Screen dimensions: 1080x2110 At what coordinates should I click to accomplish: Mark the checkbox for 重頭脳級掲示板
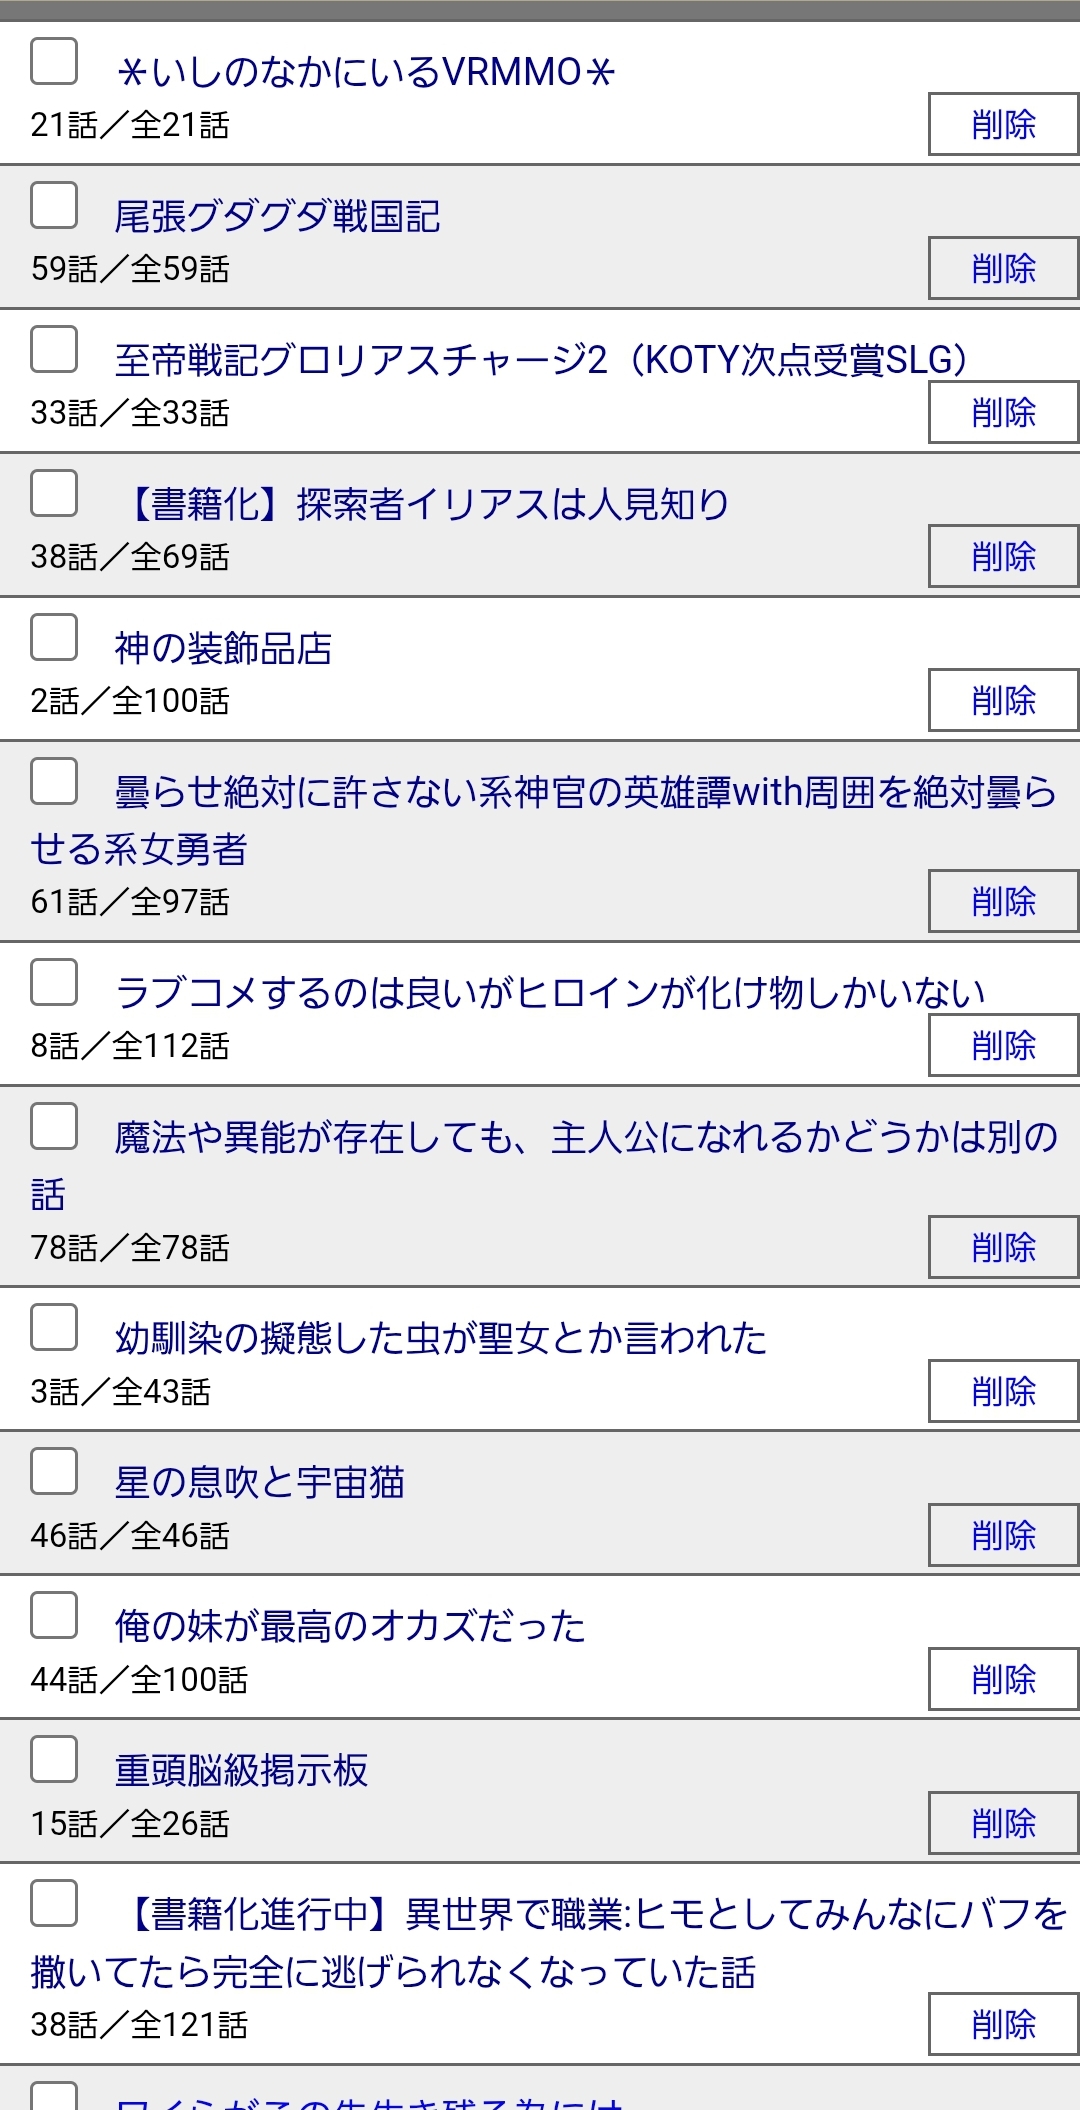click(x=54, y=1760)
